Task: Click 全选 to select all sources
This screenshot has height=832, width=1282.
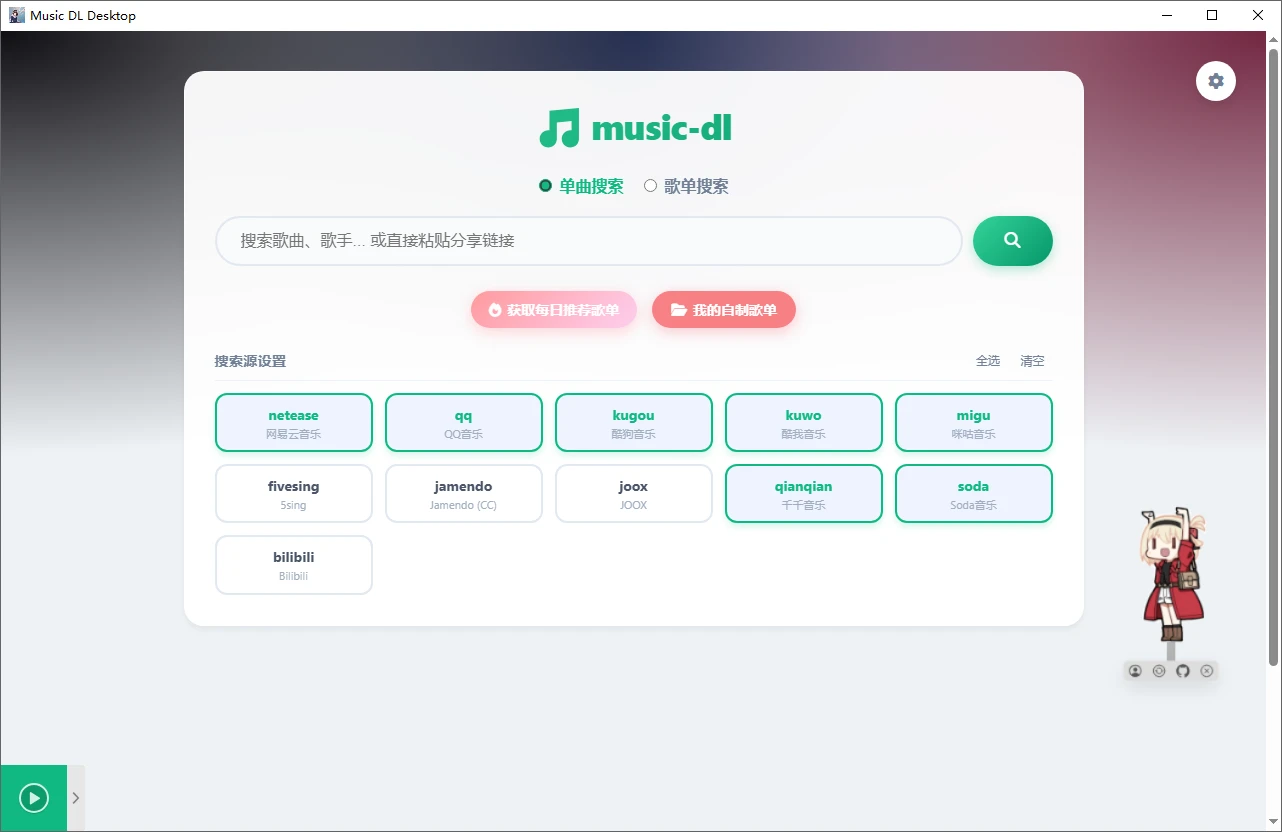Action: coord(988,361)
